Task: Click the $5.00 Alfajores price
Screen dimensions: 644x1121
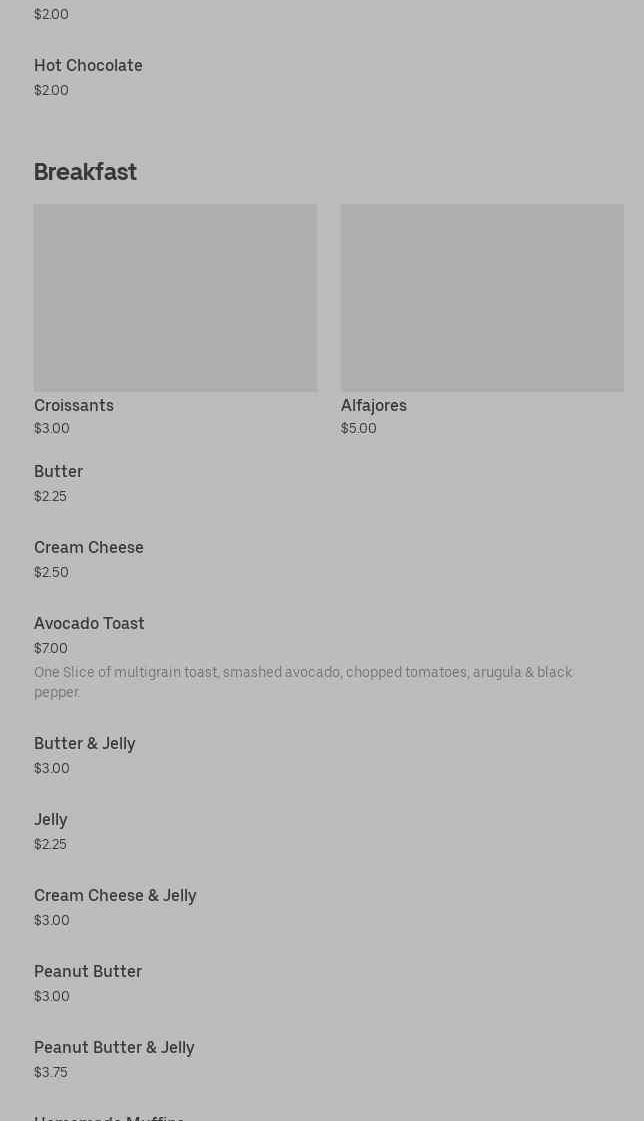Action: pyautogui.click(x=359, y=428)
